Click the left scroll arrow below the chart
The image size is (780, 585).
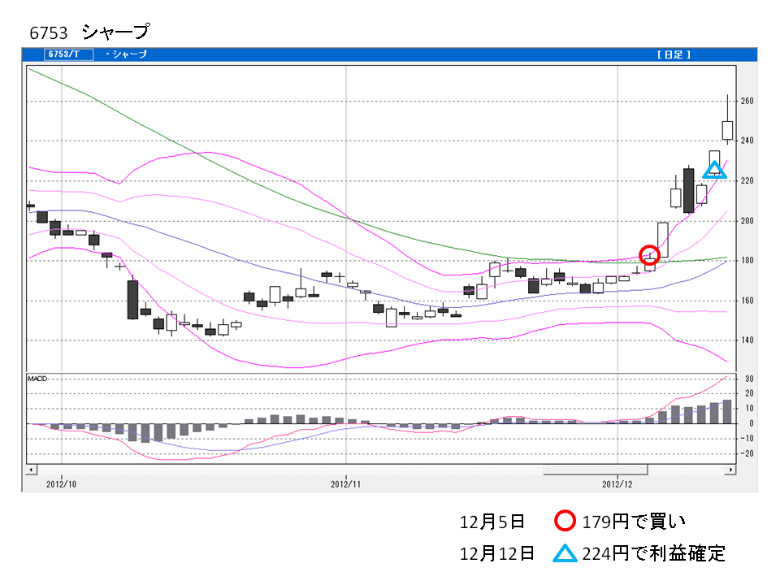coord(32,467)
